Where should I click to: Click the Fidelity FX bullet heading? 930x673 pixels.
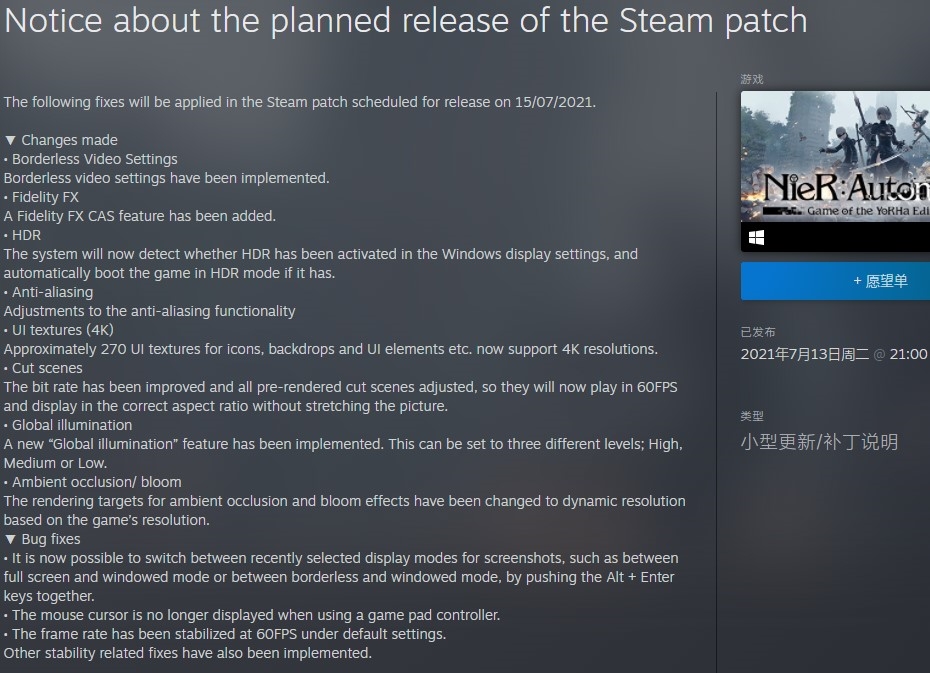click(x=45, y=197)
